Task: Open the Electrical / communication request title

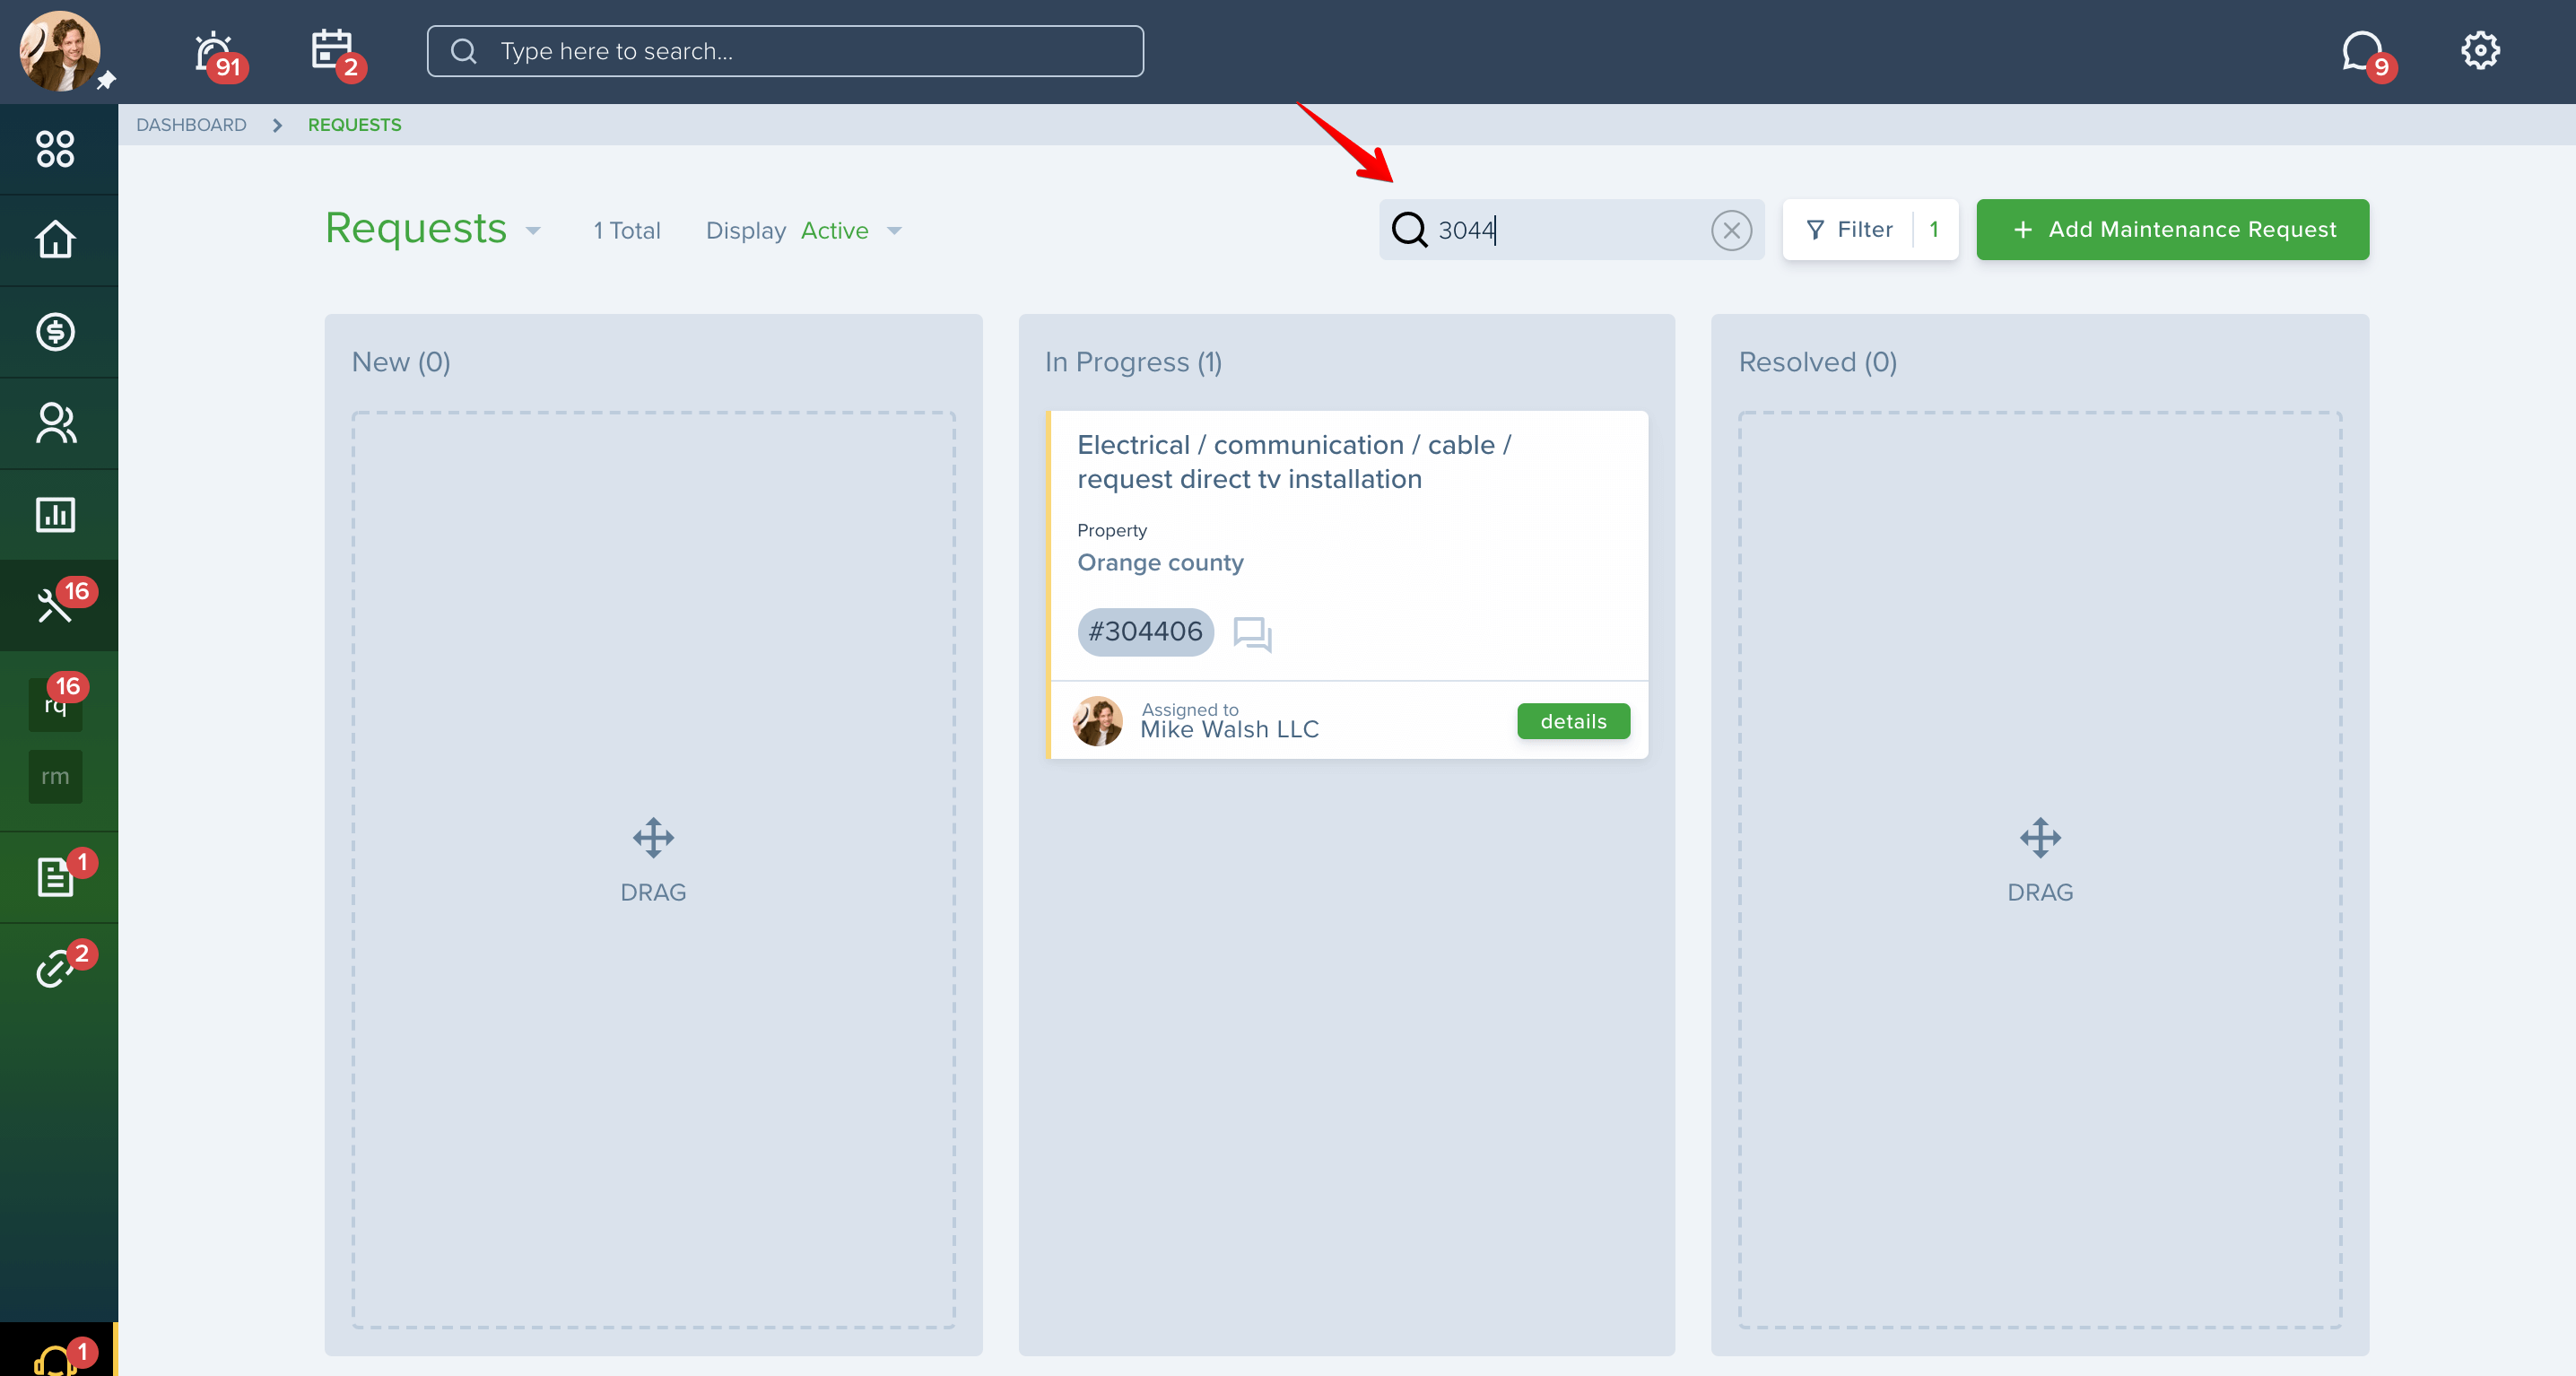Action: pyautogui.click(x=1294, y=462)
